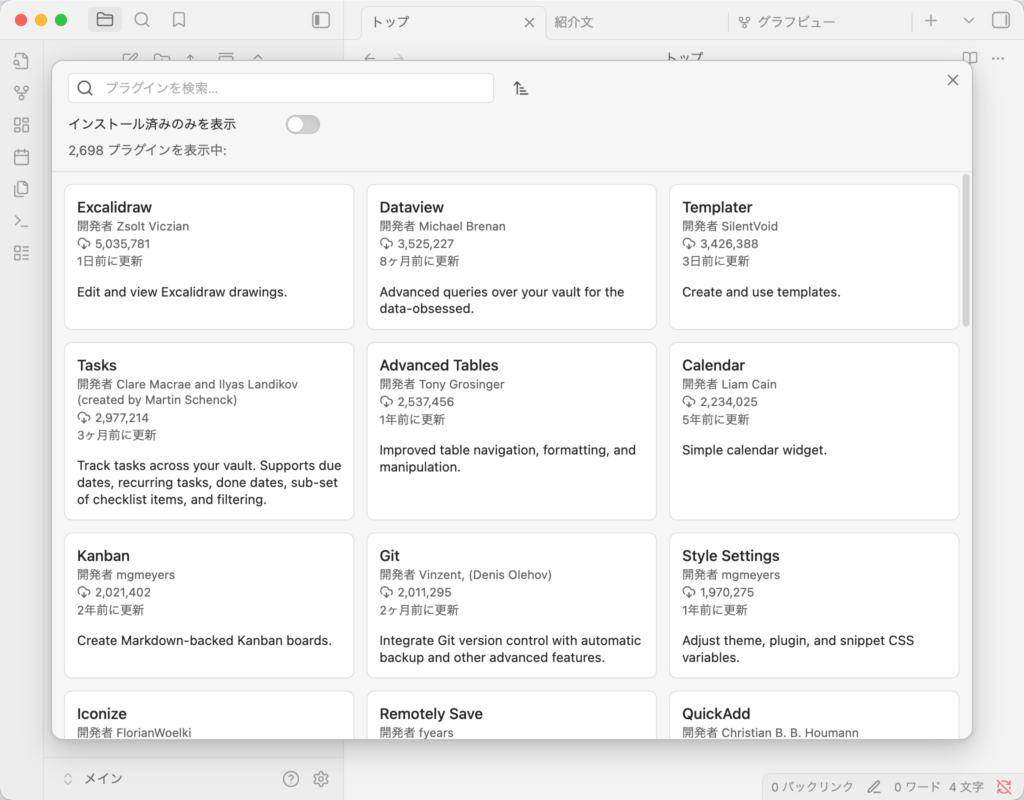
Task: Open the sync status icon in the status bar
Action: click(1004, 787)
